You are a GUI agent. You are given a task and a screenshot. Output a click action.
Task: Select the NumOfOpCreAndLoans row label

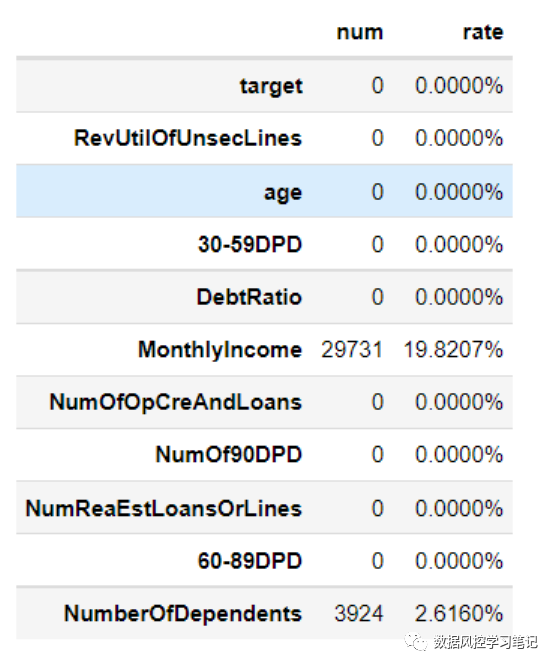pos(176,402)
